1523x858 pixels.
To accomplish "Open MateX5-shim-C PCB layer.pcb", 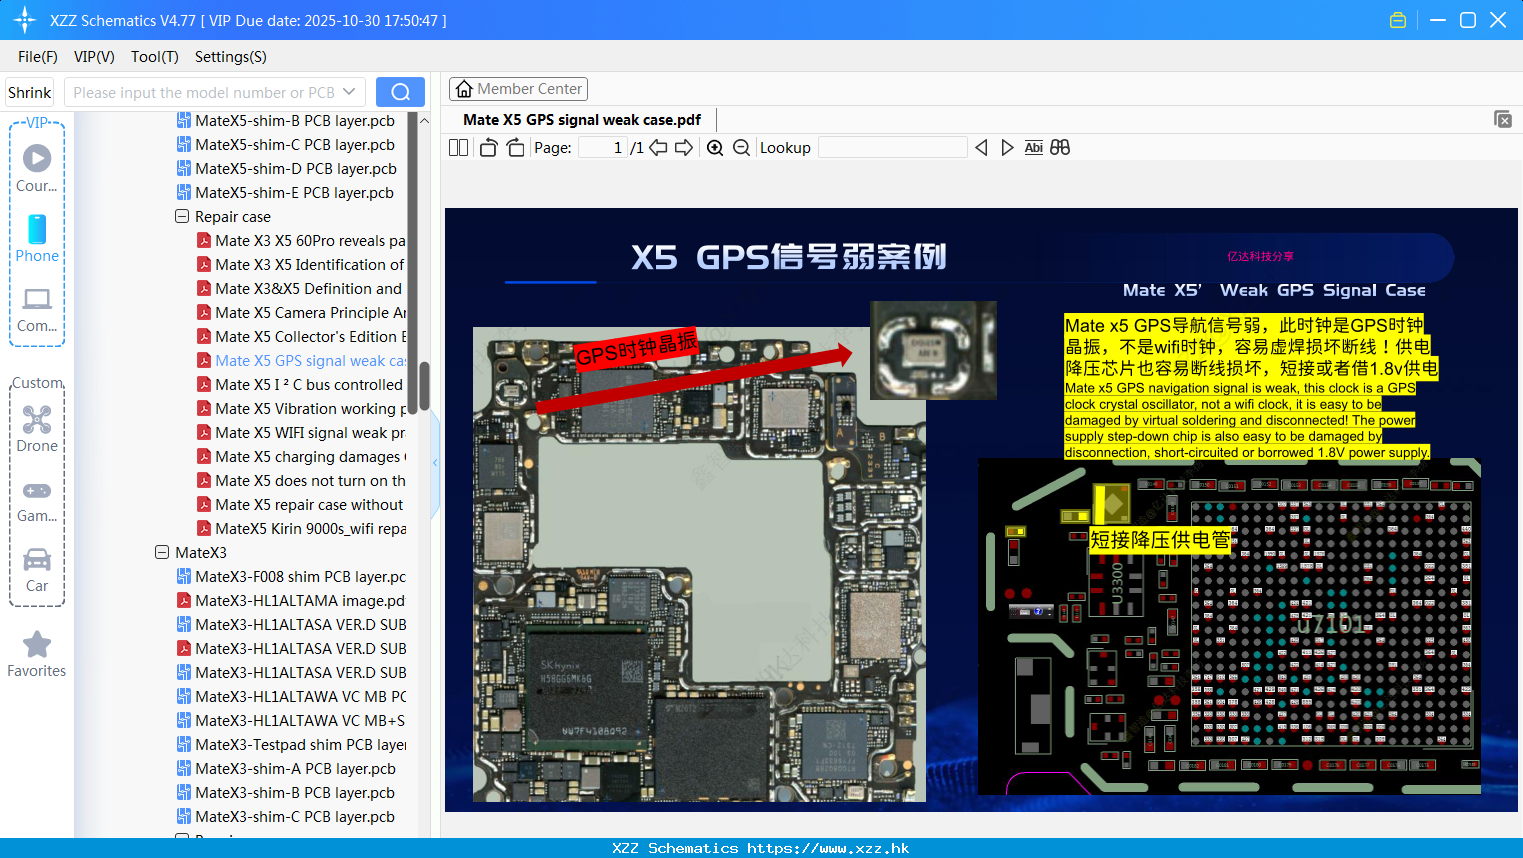I will tap(295, 144).
